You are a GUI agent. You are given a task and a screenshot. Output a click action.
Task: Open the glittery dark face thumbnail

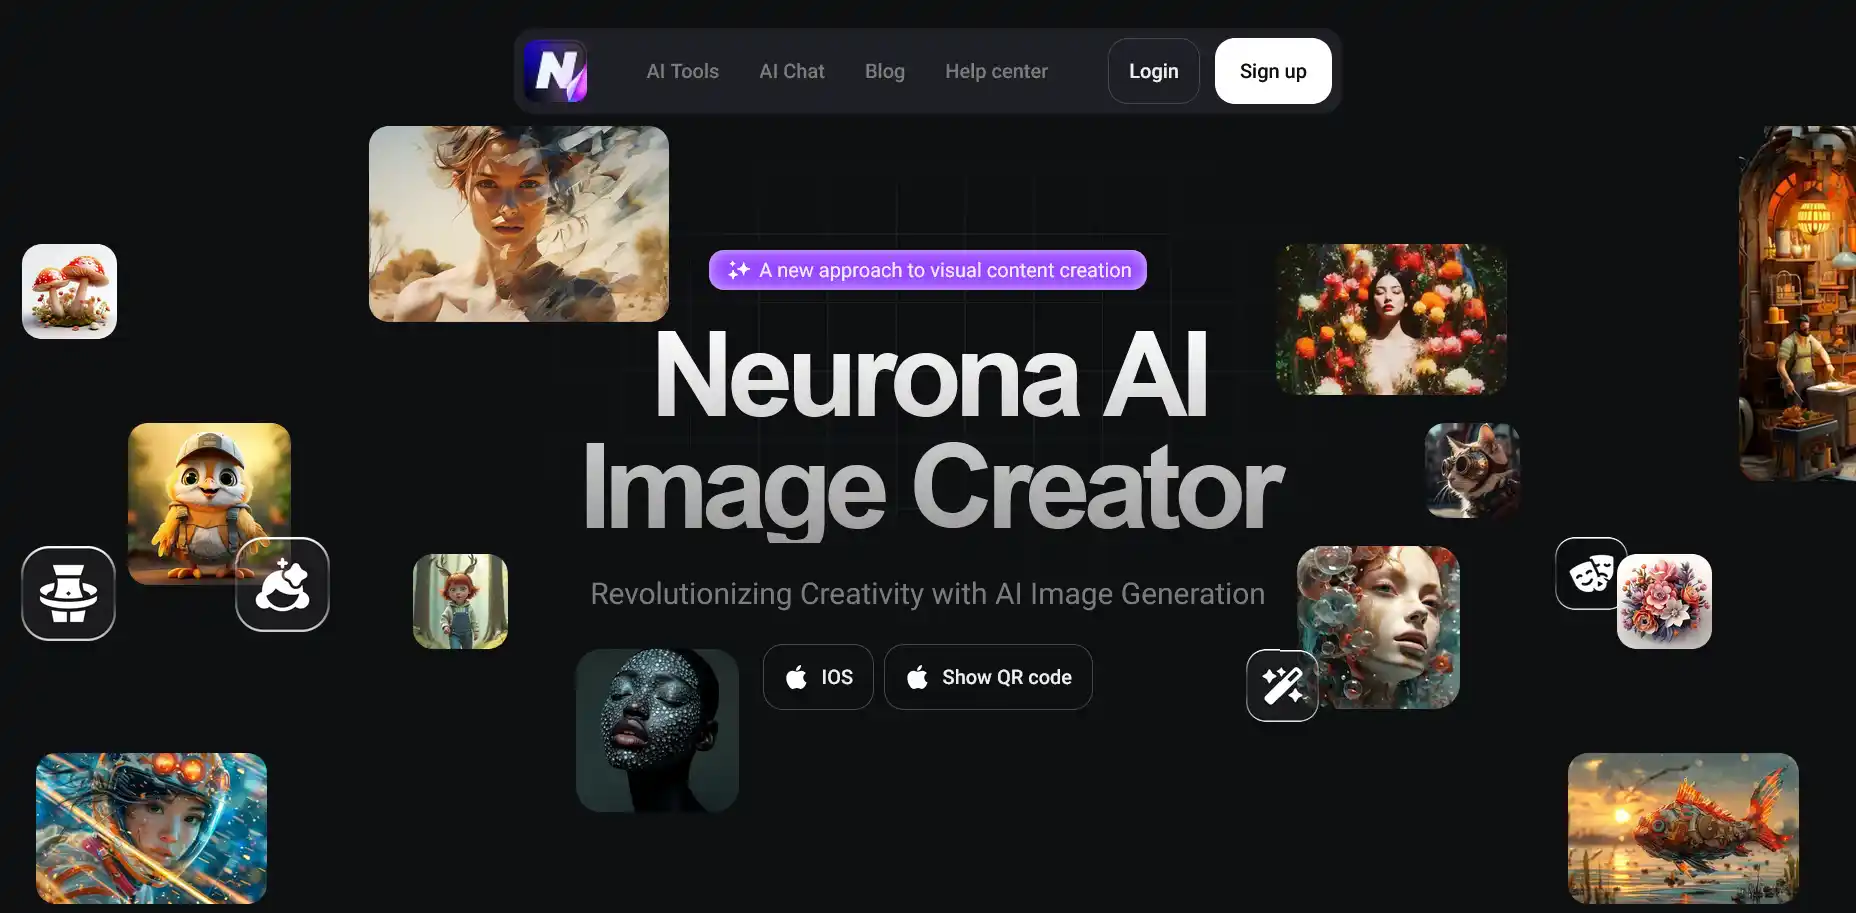click(657, 730)
